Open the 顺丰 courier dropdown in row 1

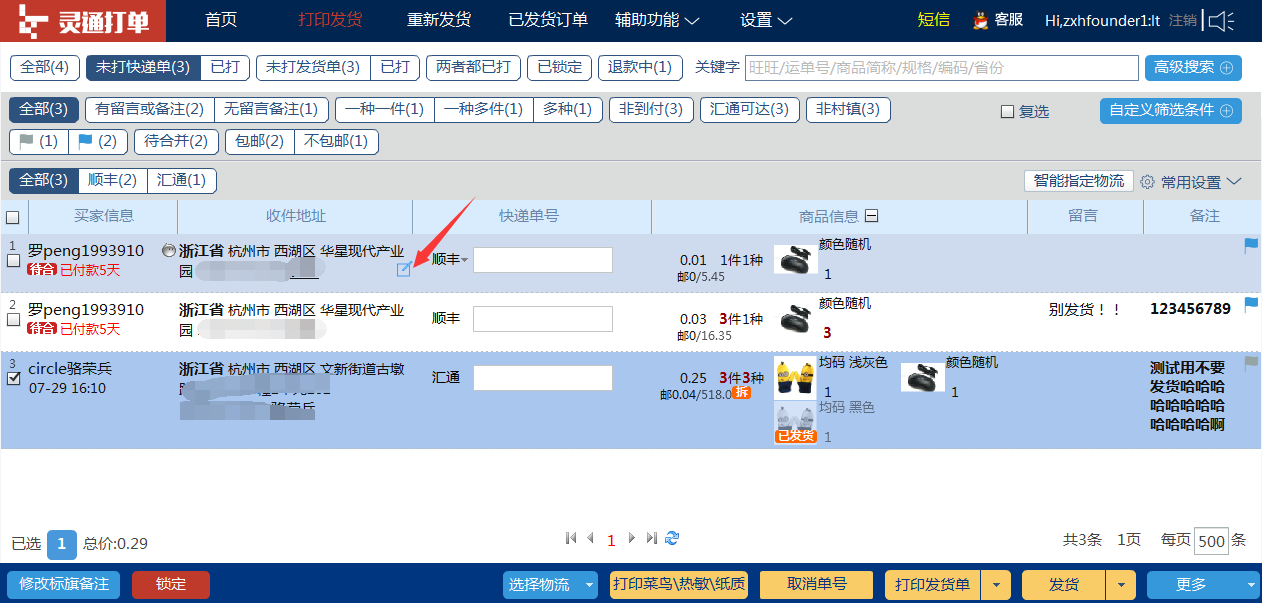click(x=450, y=260)
